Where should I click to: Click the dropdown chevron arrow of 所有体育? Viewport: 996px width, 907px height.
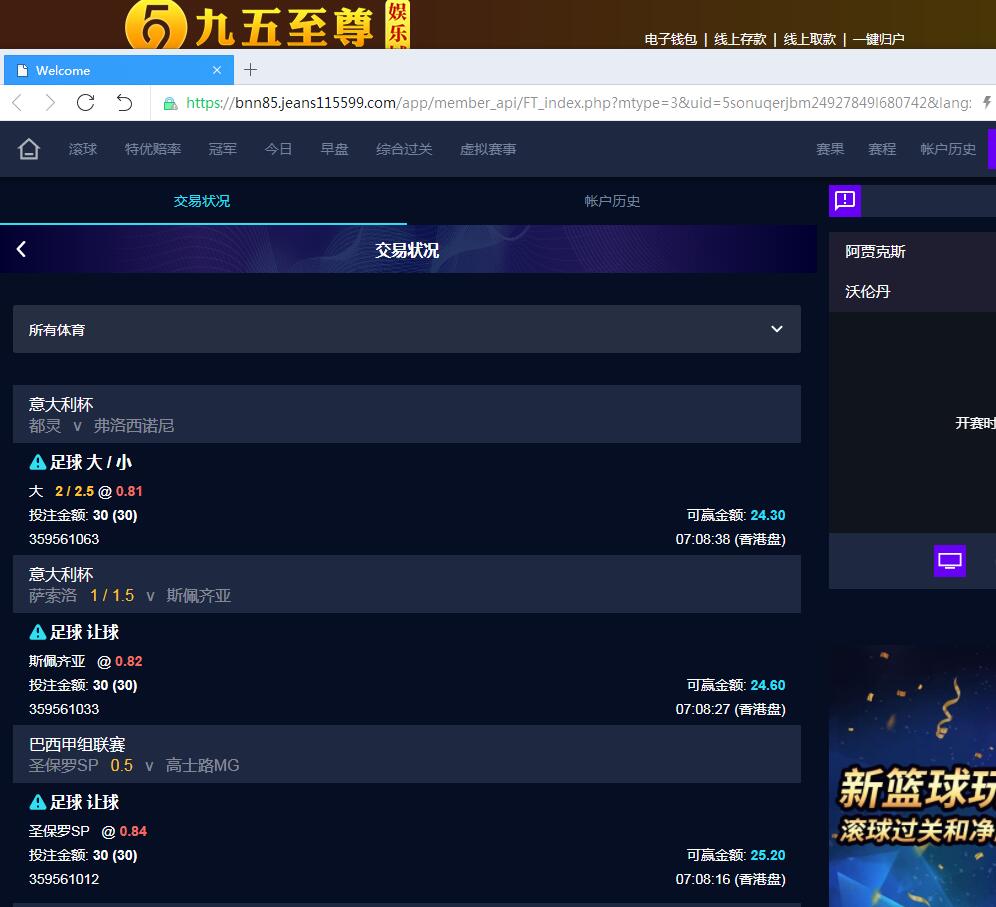coord(776,329)
